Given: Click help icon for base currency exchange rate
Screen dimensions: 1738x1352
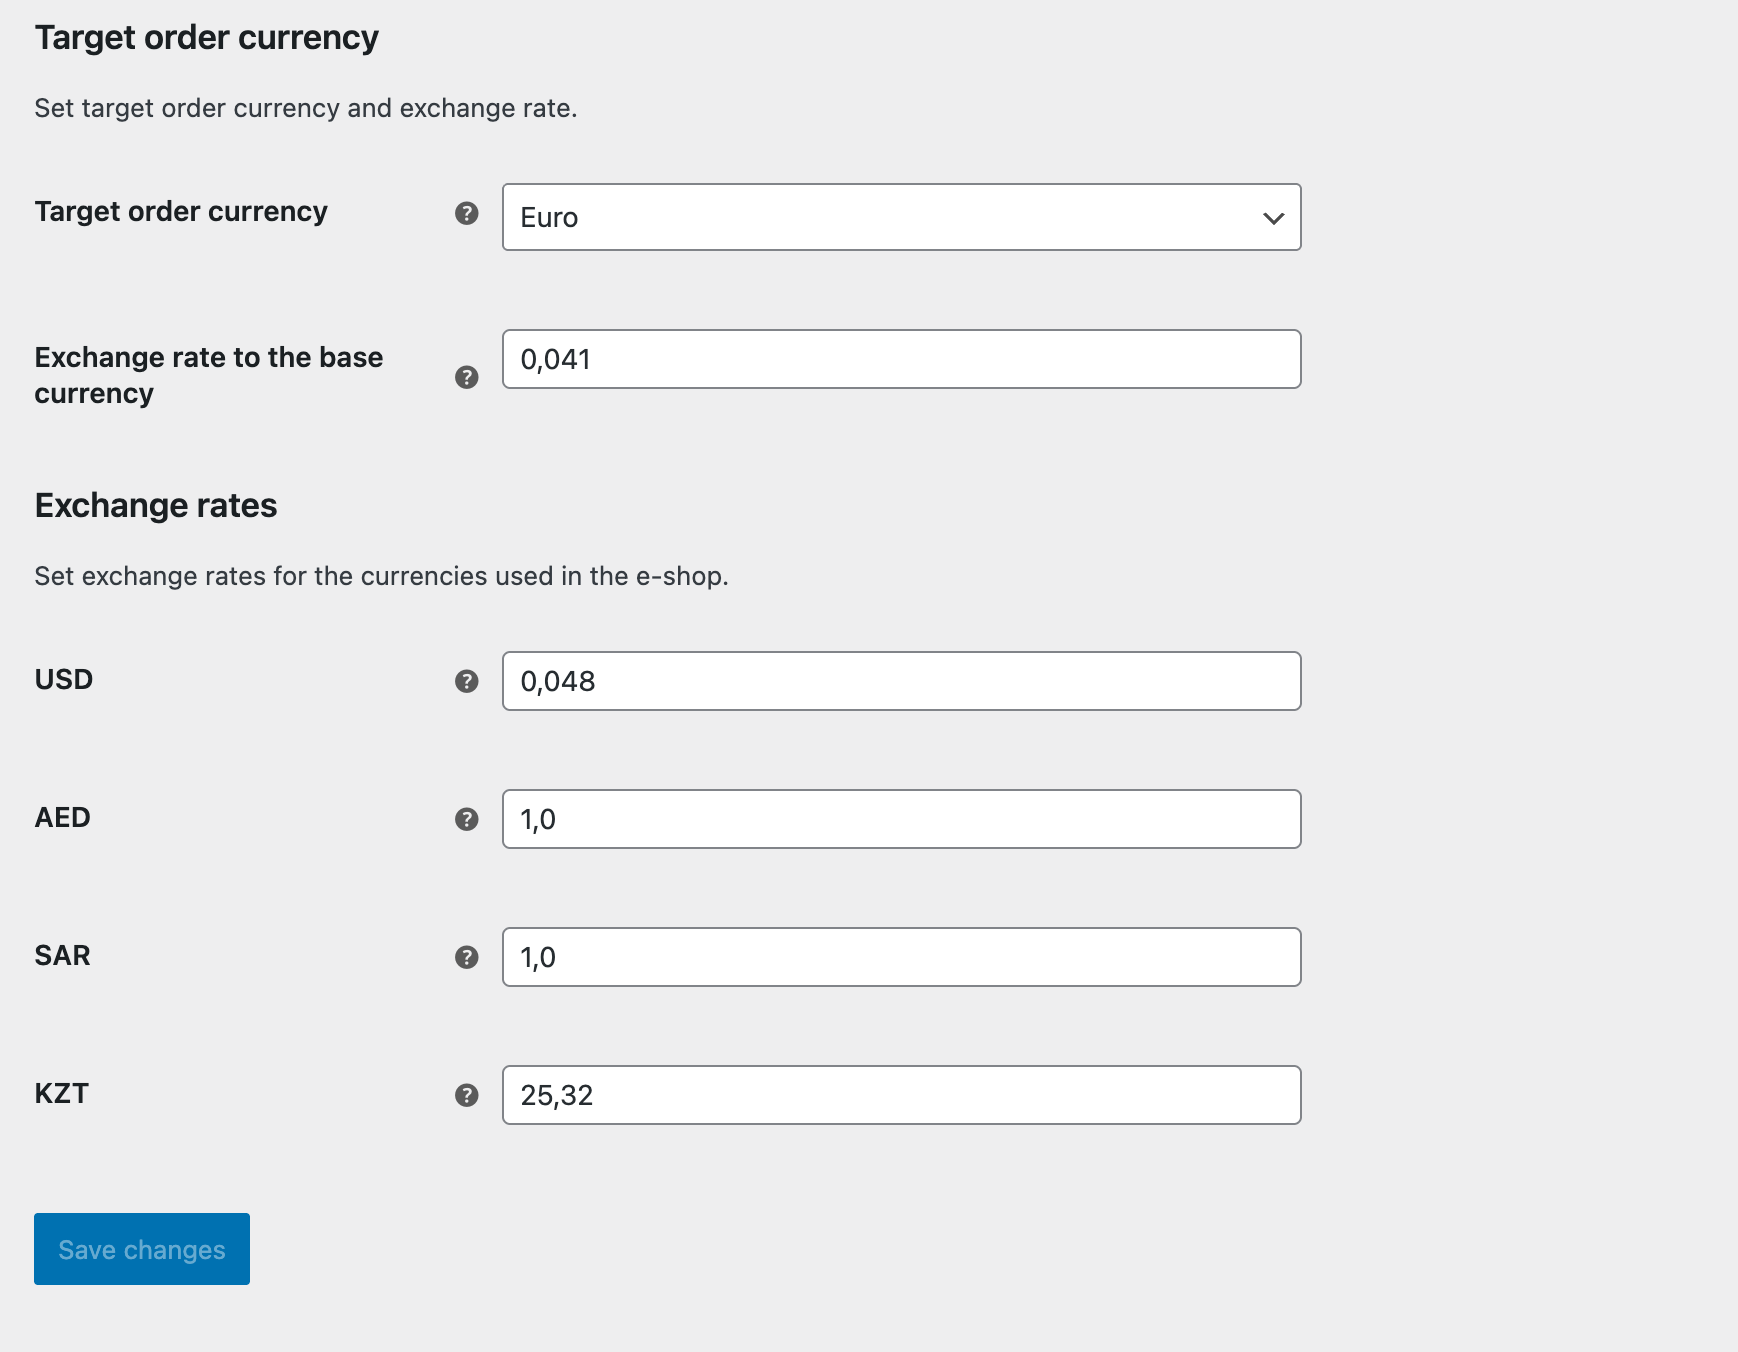Looking at the screenshot, I should [466, 377].
